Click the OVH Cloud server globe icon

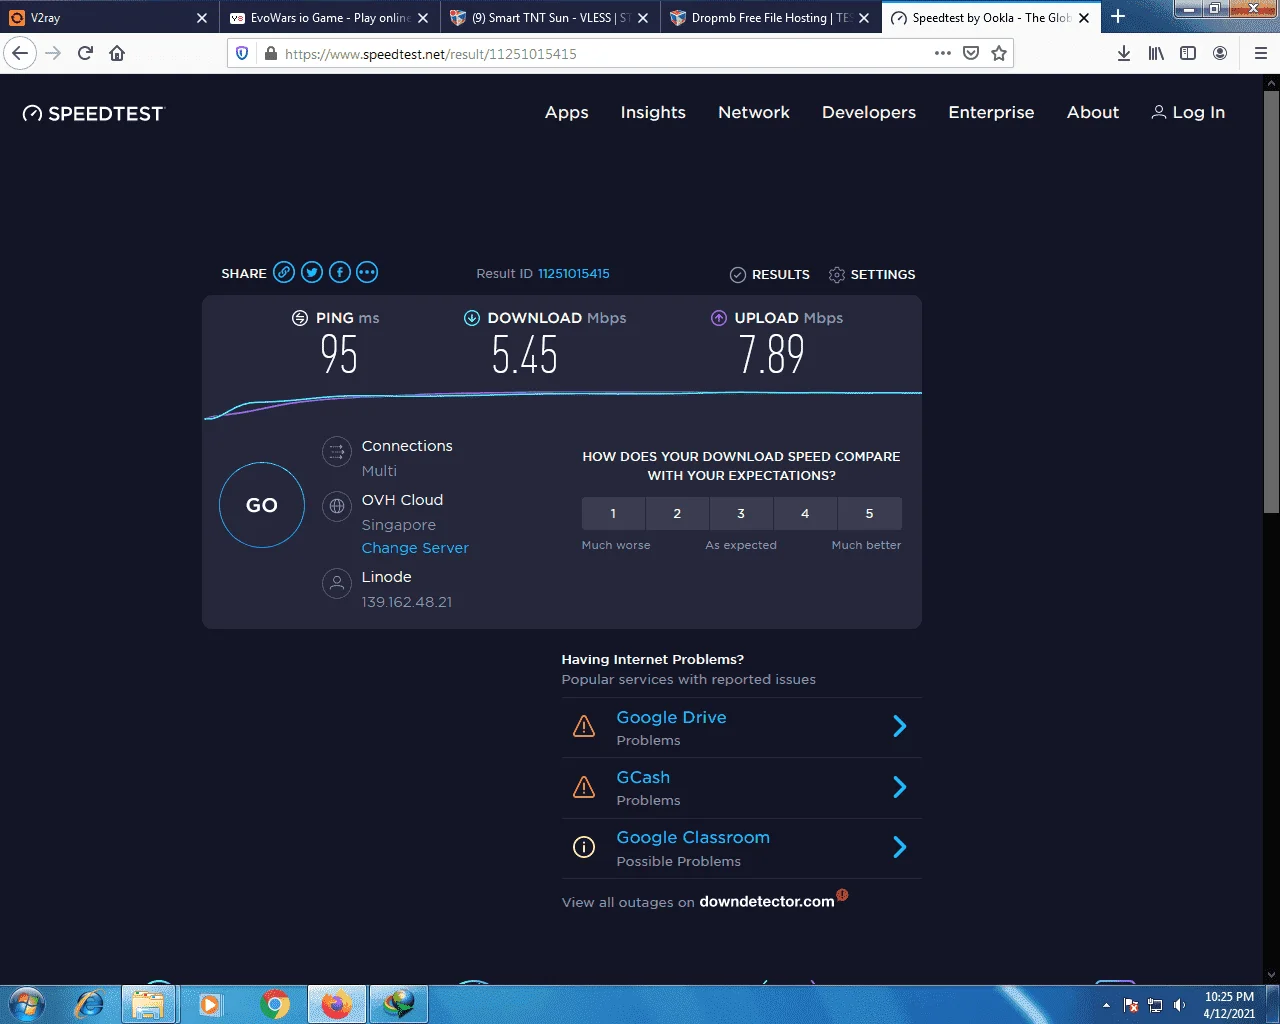(337, 506)
